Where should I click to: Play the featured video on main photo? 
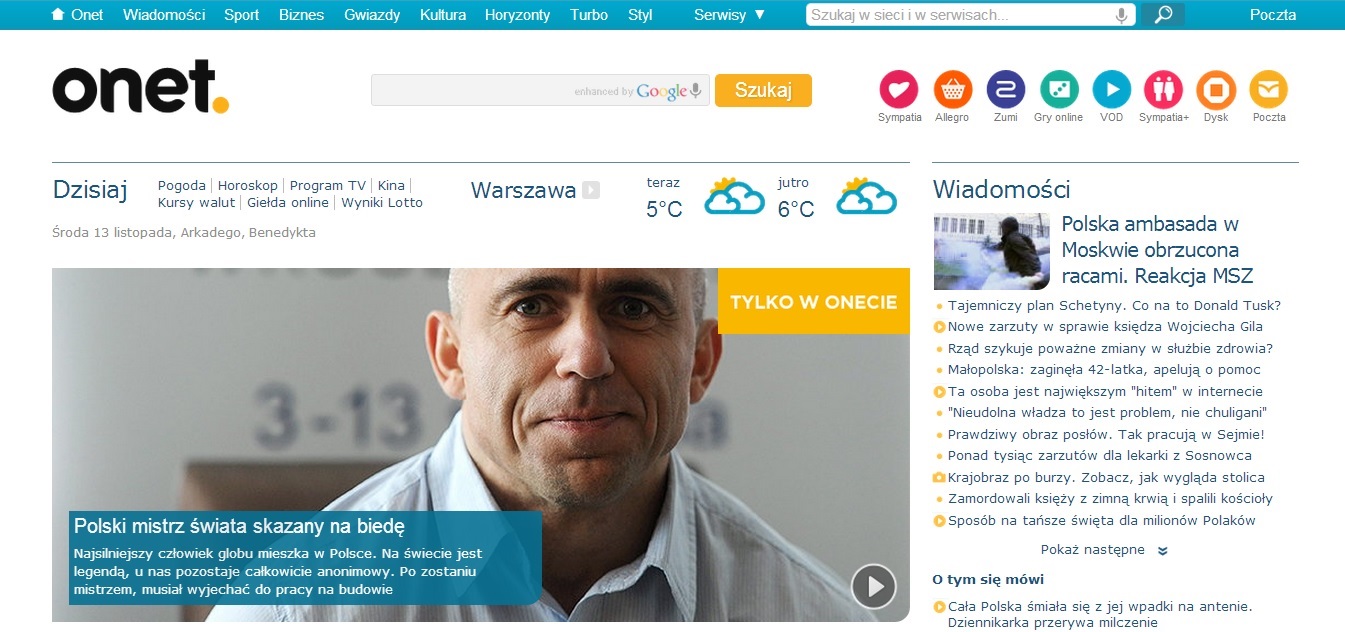point(873,586)
